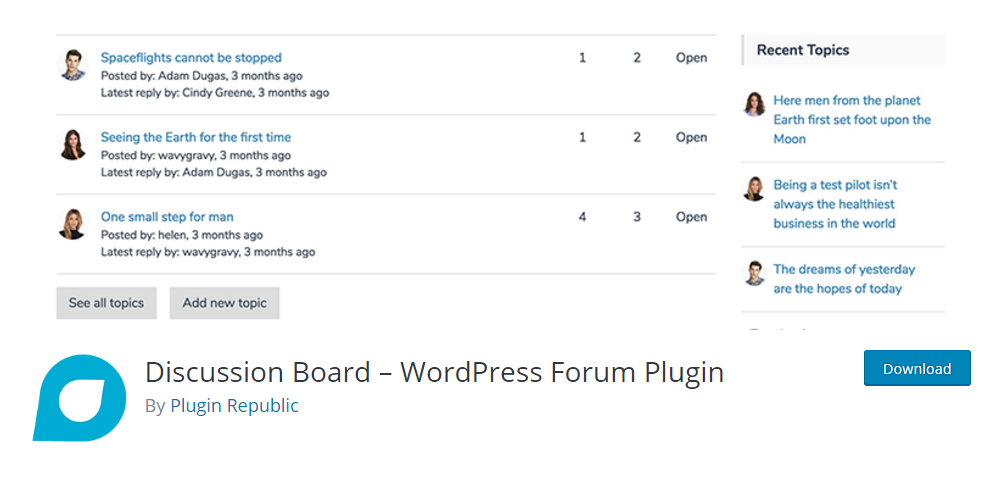This screenshot has width=1004, height=479.
Task: Click the count 4 in One small step row
Action: point(582,216)
